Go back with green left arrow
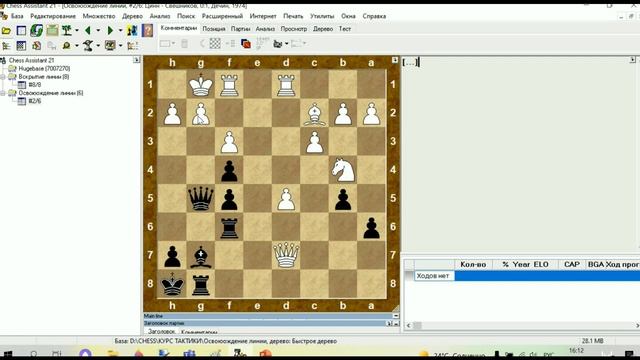 click(87, 31)
